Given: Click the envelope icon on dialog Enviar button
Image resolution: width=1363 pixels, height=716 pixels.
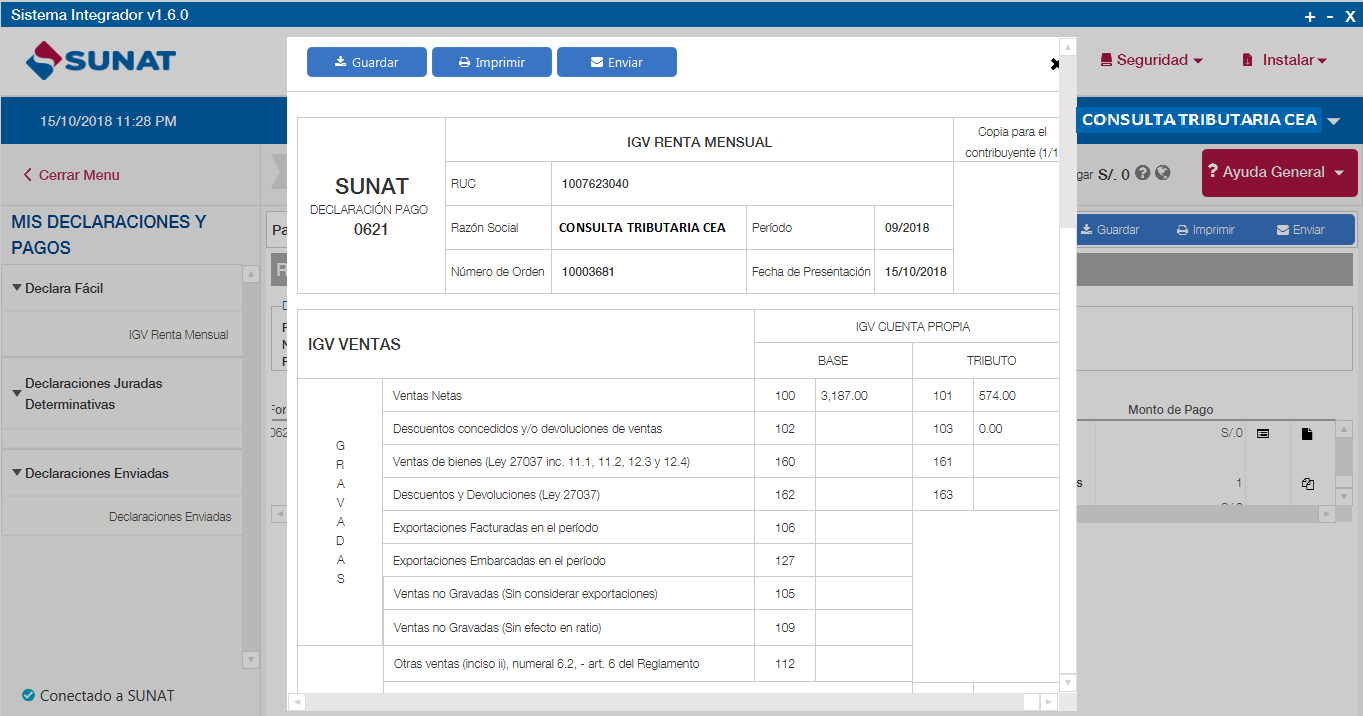Looking at the screenshot, I should (x=597, y=62).
